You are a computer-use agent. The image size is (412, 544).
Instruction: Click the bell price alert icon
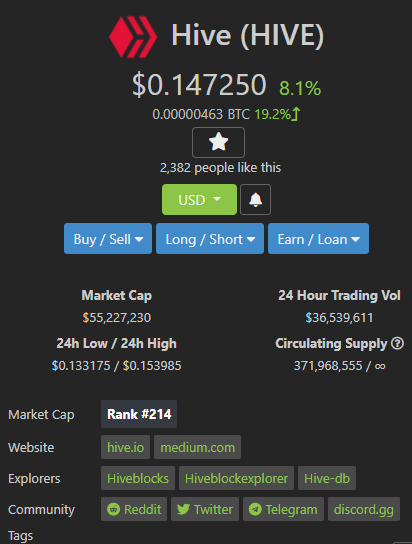[256, 199]
